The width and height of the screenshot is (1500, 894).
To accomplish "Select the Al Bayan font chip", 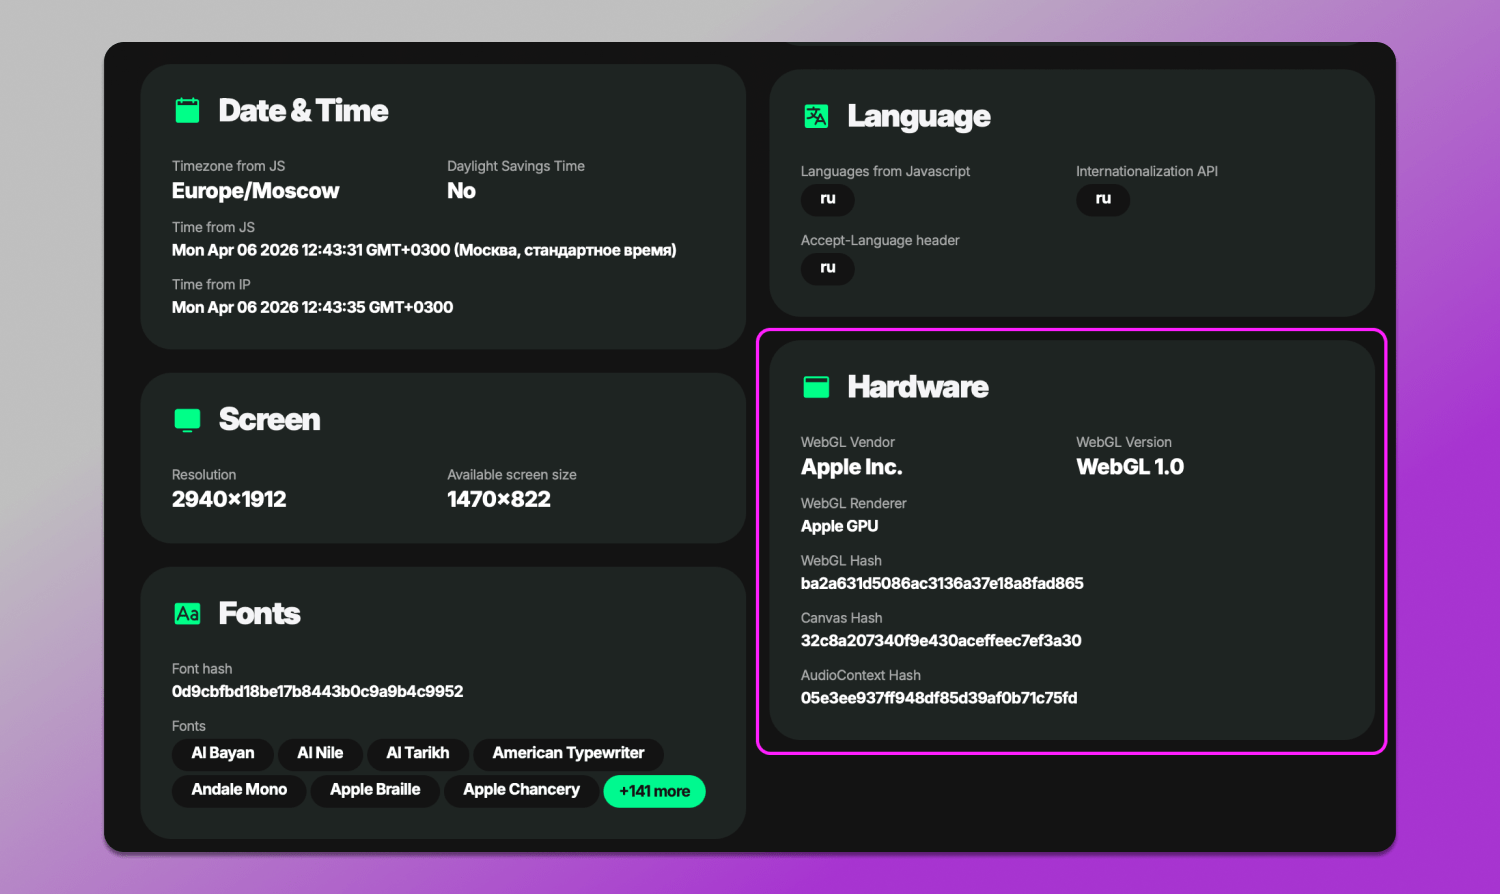I will [223, 753].
